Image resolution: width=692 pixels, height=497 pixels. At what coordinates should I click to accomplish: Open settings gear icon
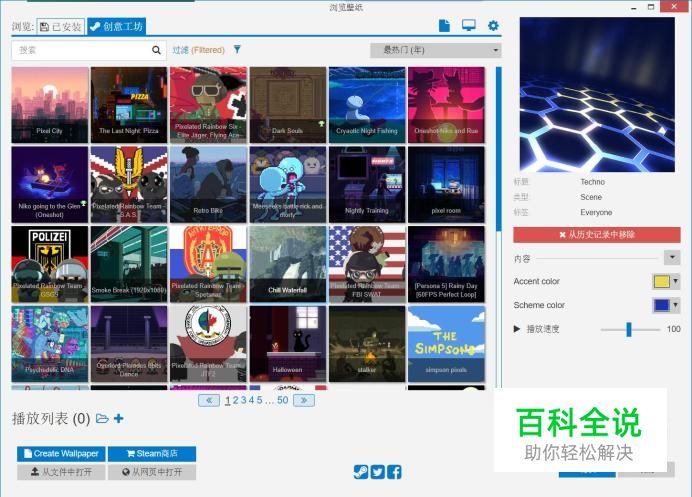[x=493, y=26]
